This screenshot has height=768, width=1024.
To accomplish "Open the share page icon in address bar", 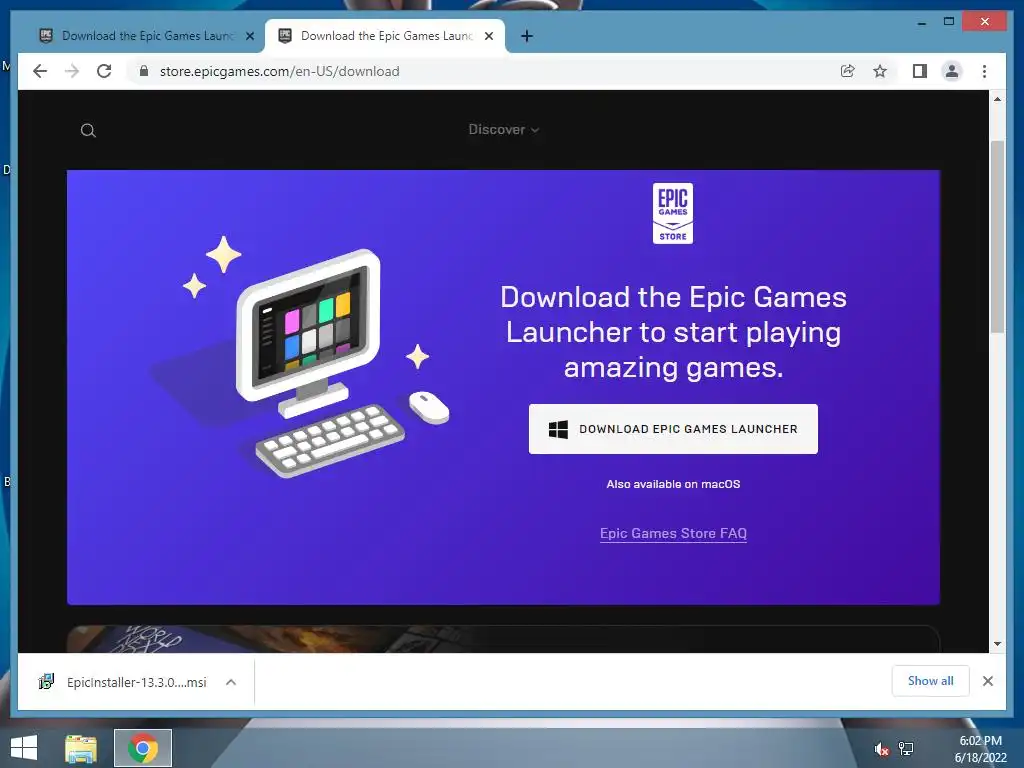I will click(x=848, y=71).
